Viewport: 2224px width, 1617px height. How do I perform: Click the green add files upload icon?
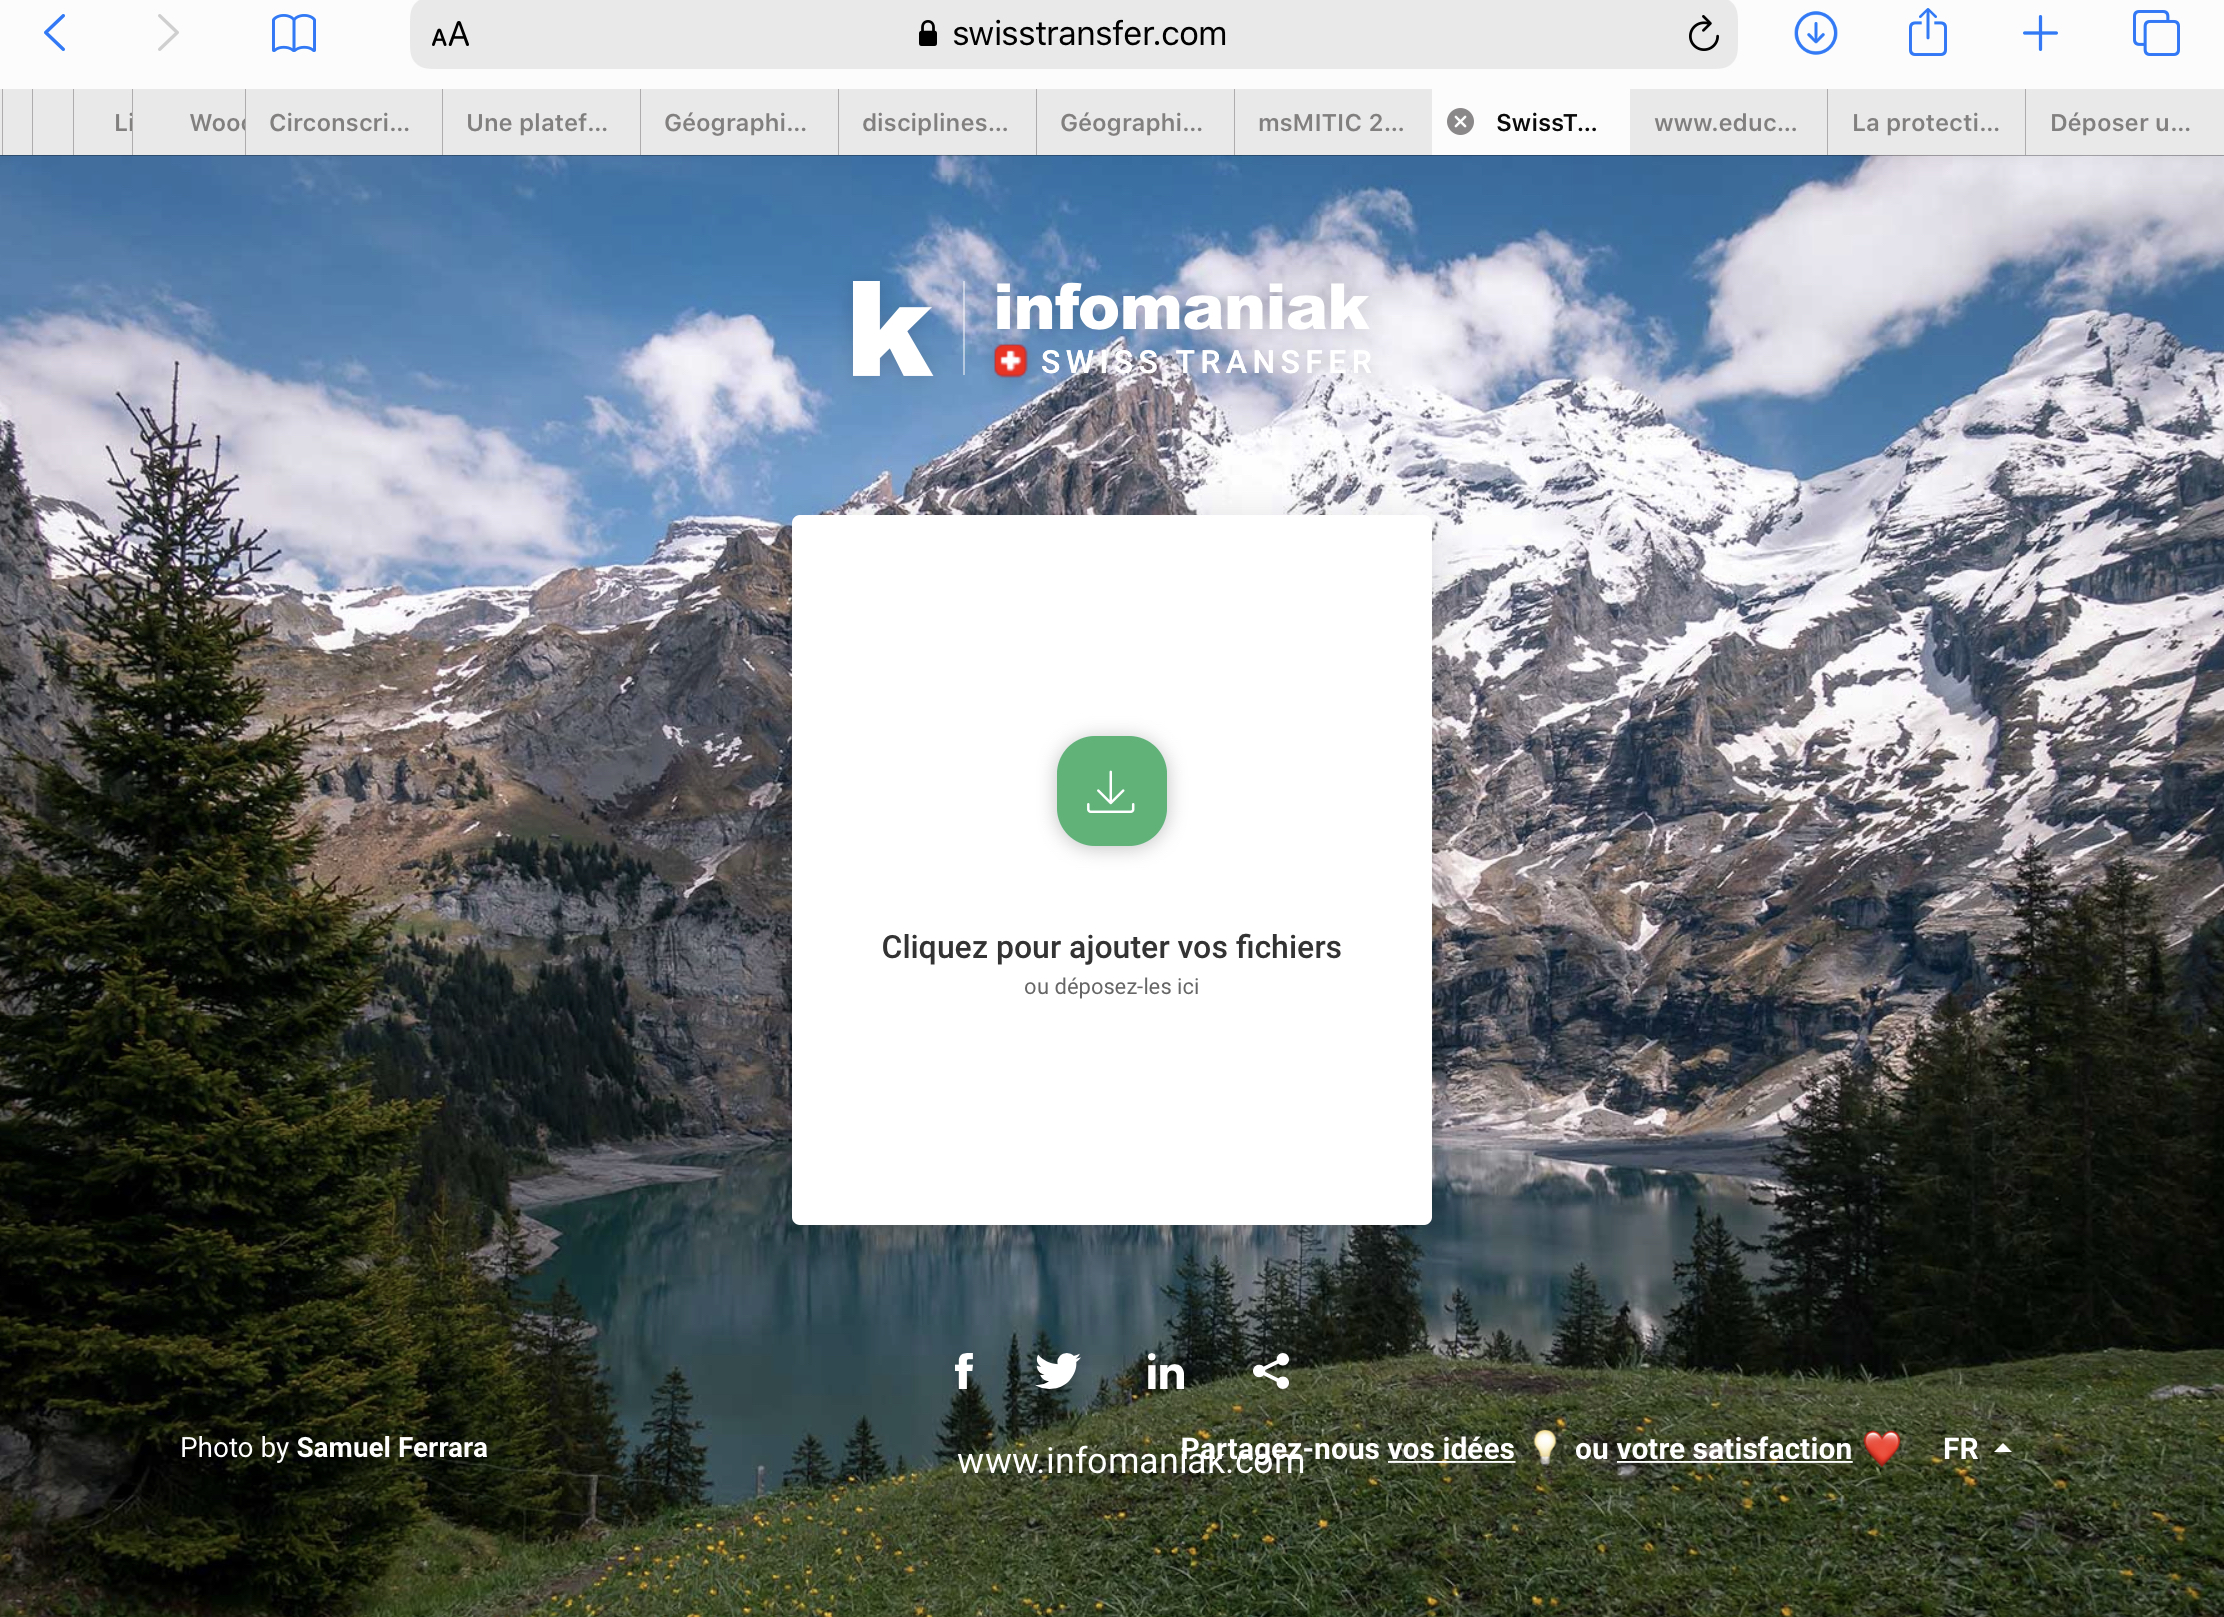[x=1111, y=791]
